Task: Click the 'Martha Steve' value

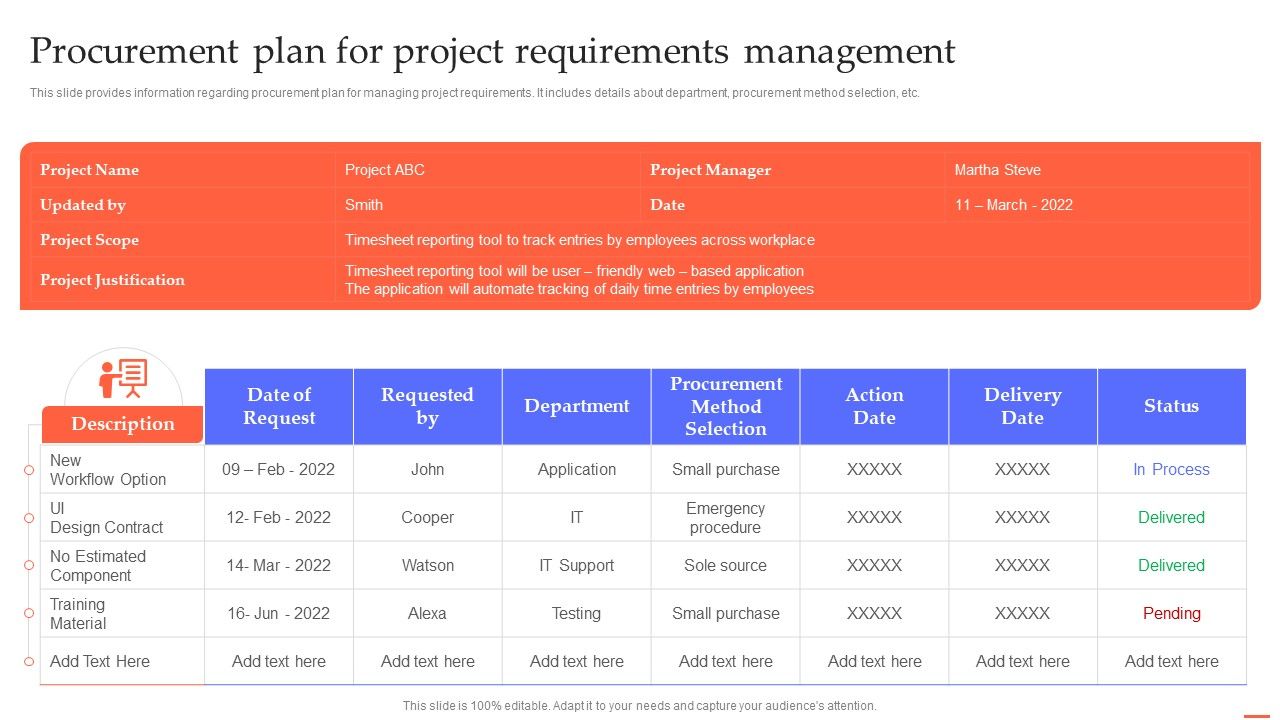Action: tap(997, 170)
